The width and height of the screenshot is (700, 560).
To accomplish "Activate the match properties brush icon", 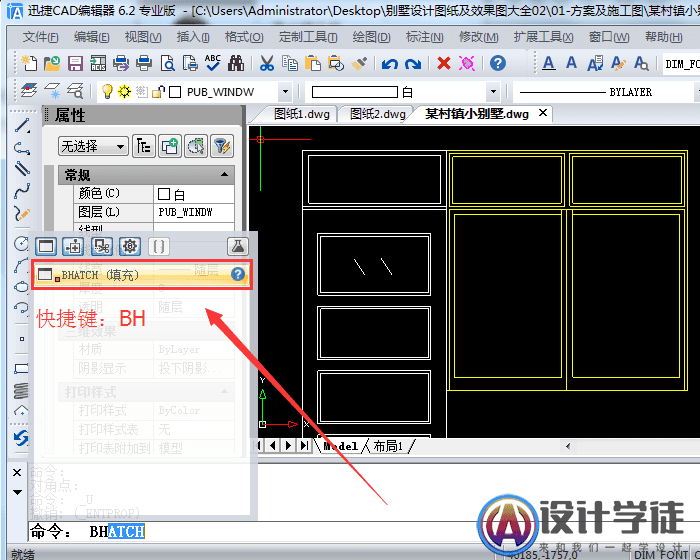I will click(359, 63).
